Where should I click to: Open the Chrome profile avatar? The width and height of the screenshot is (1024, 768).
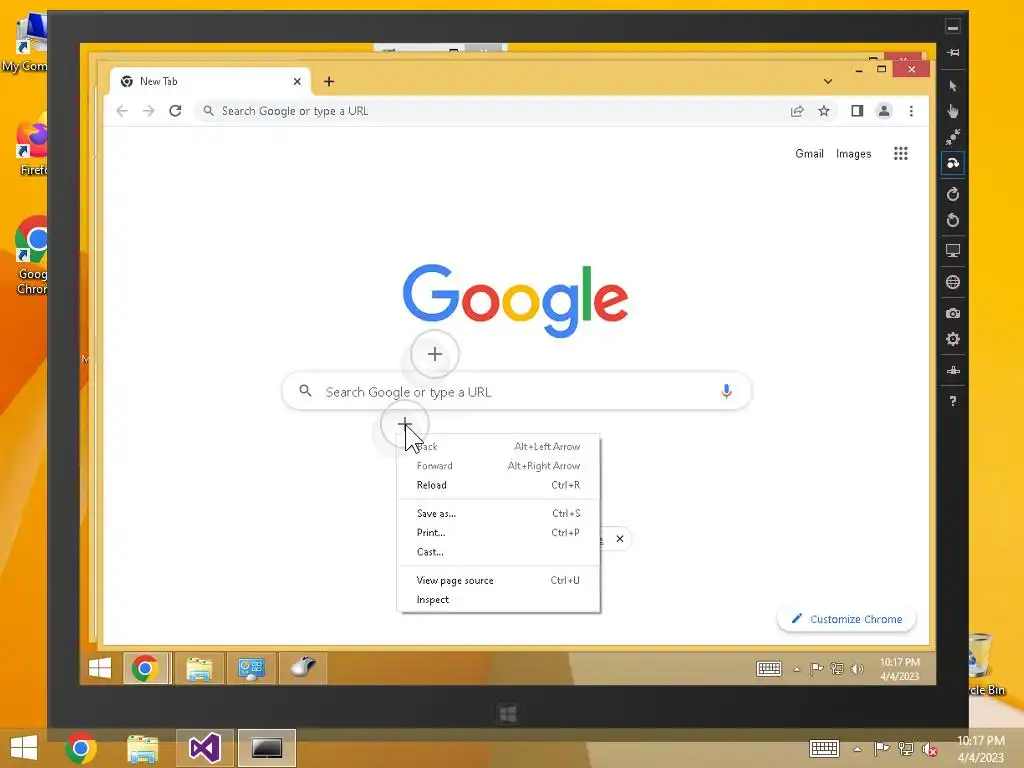[884, 111]
